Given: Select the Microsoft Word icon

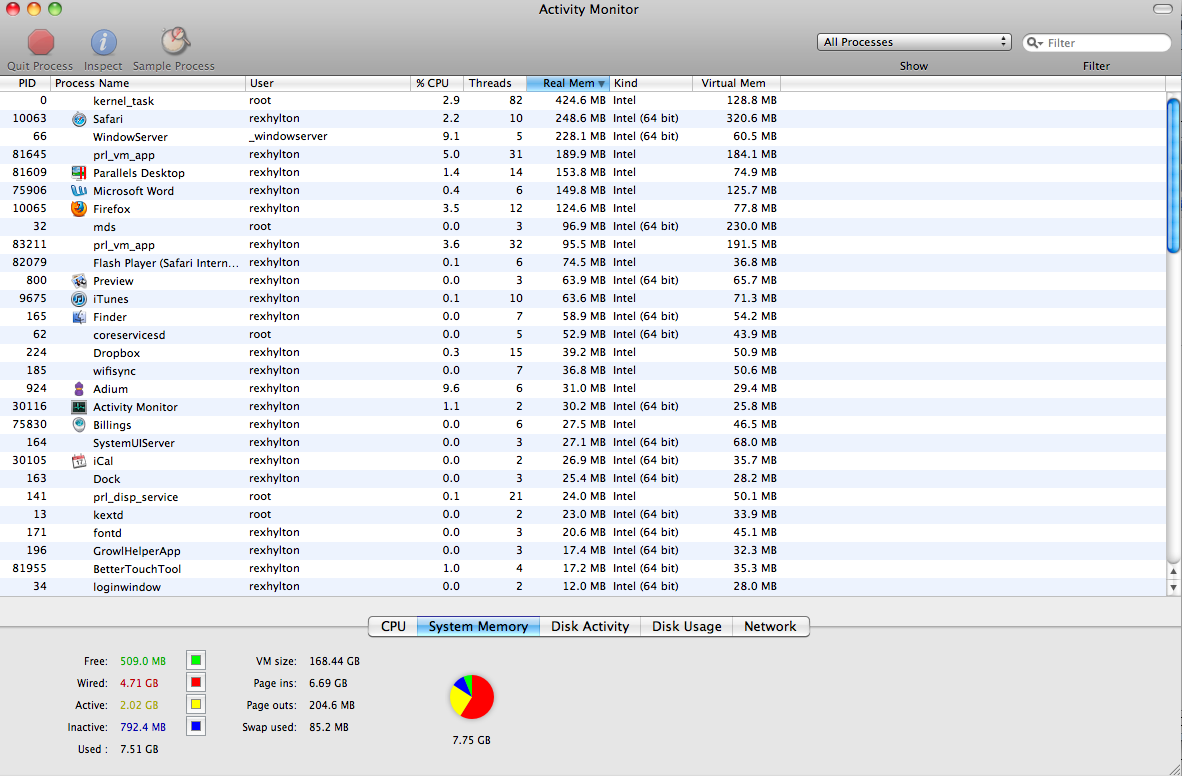Looking at the screenshot, I should (79, 191).
